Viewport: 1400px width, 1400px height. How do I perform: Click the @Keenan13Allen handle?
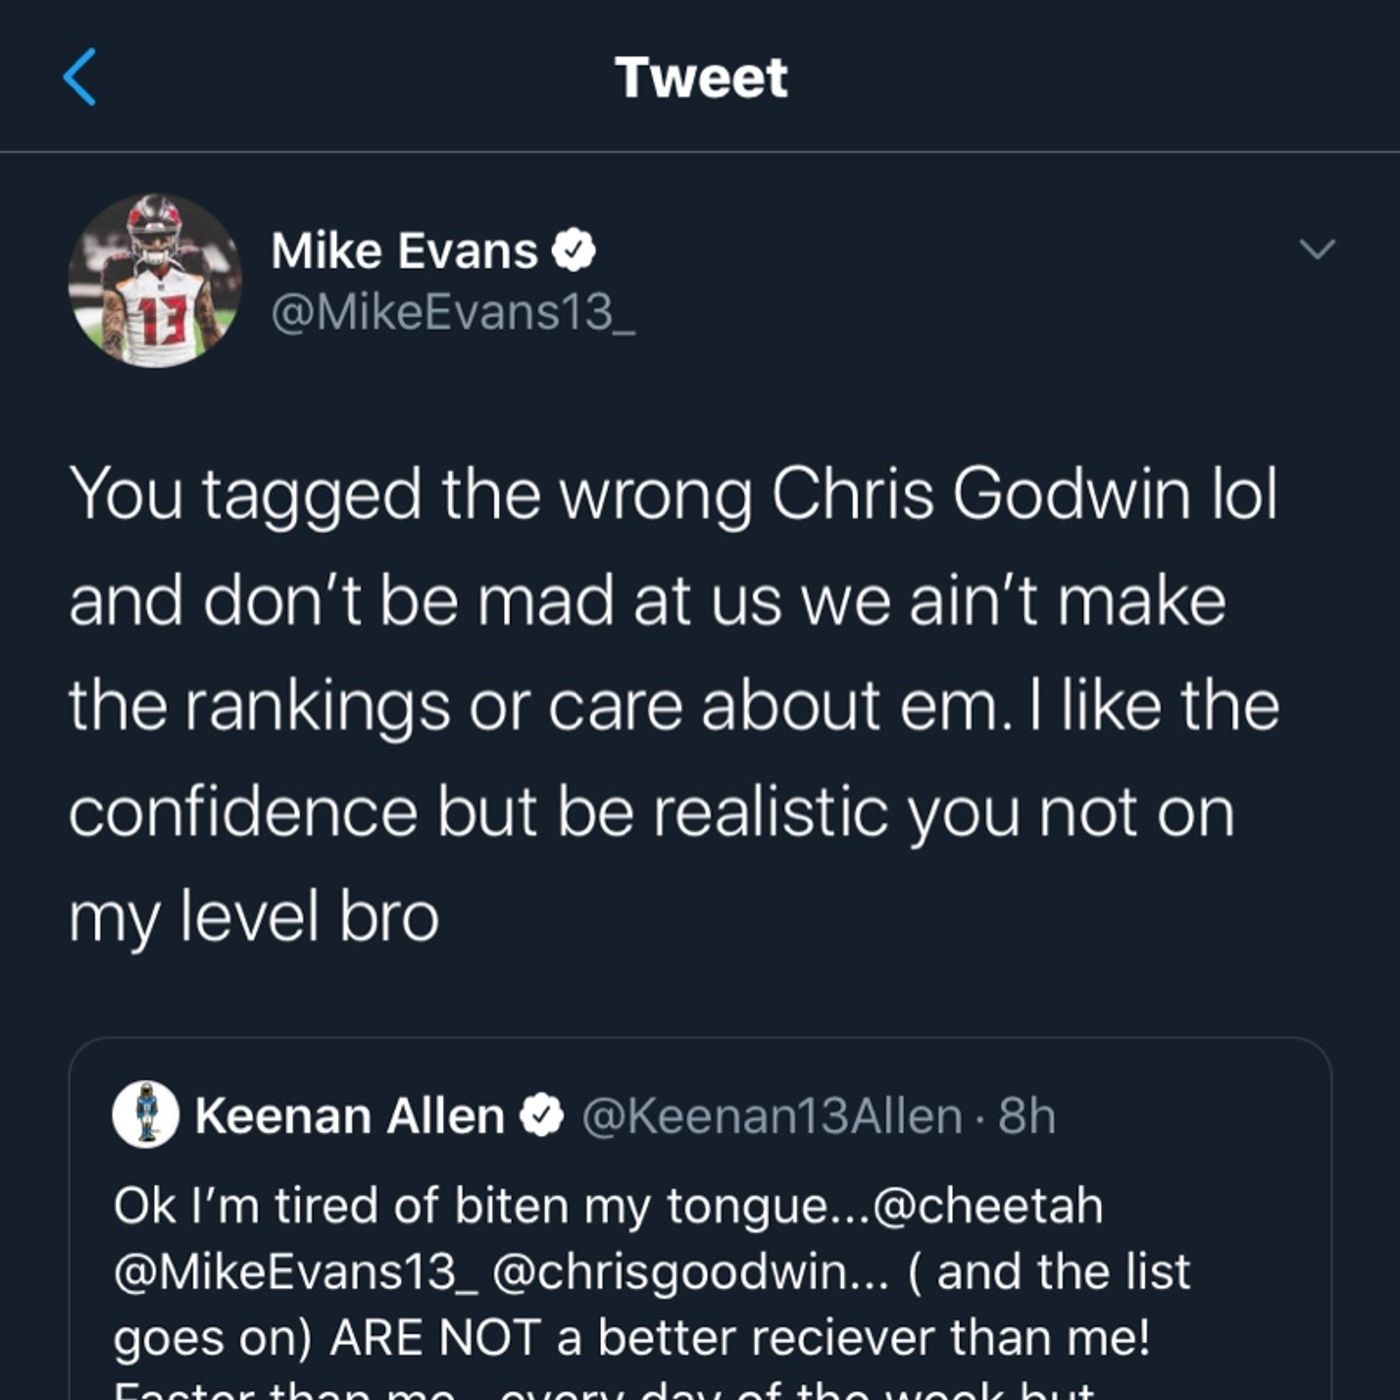(772, 1116)
